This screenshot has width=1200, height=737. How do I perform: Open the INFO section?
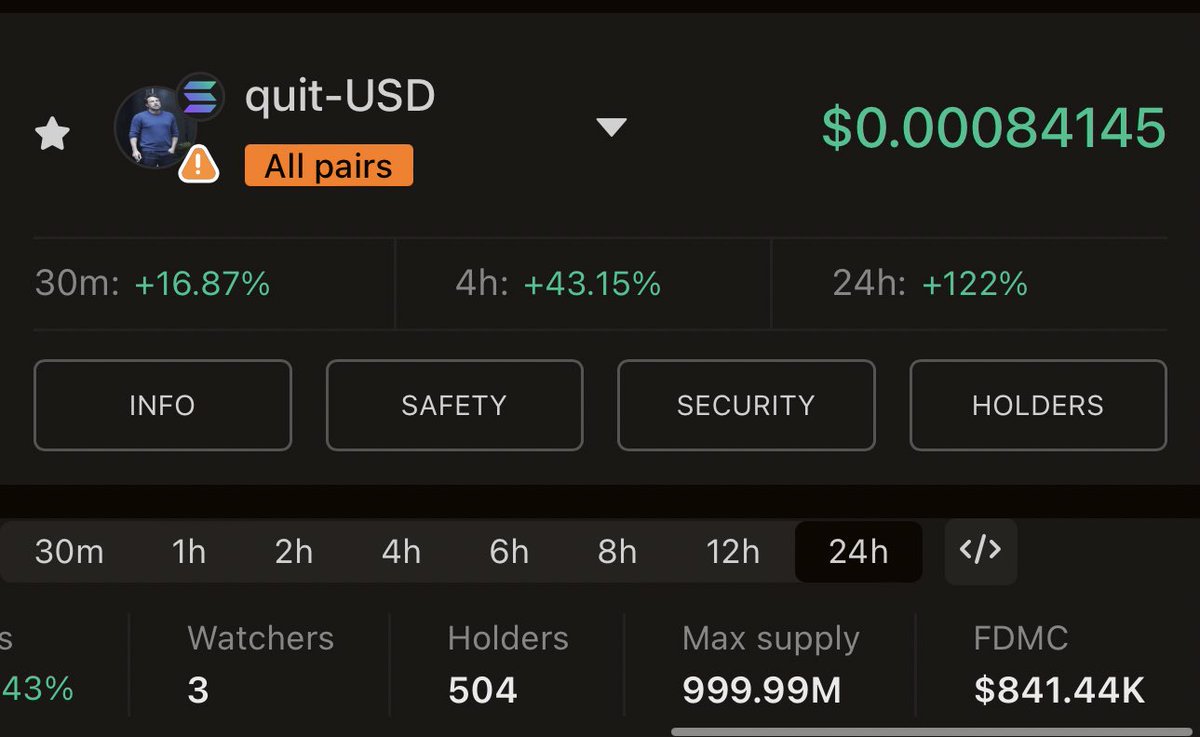coord(163,405)
